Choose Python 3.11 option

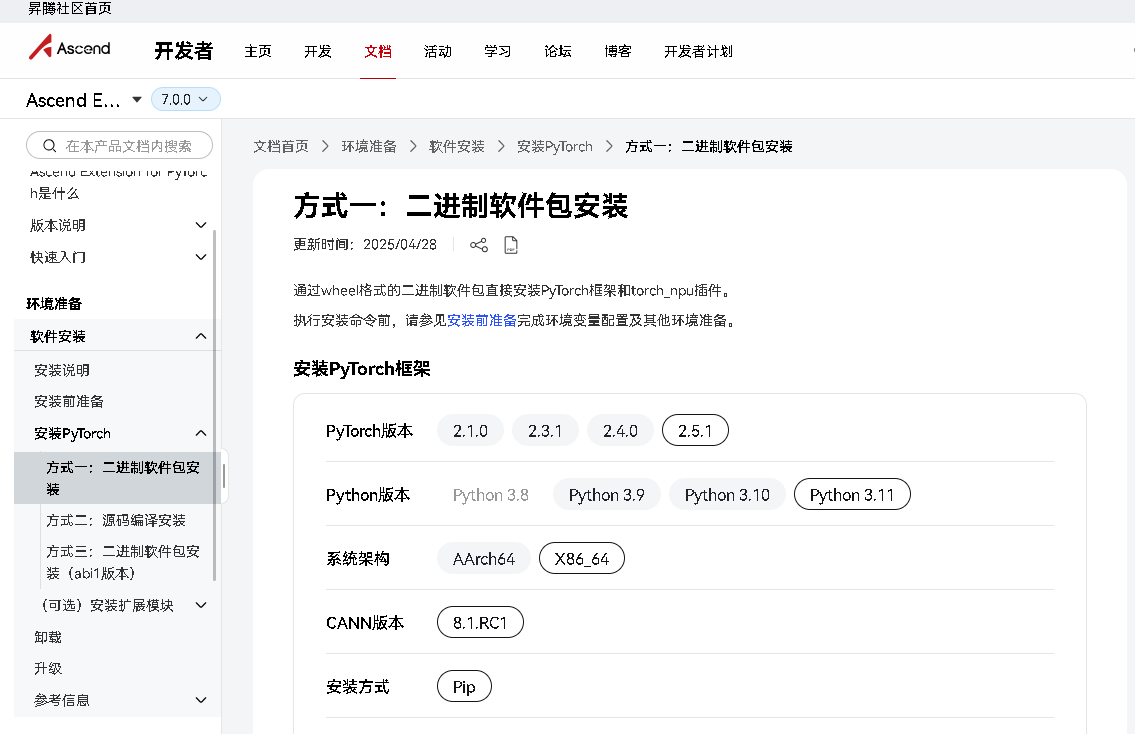point(852,494)
